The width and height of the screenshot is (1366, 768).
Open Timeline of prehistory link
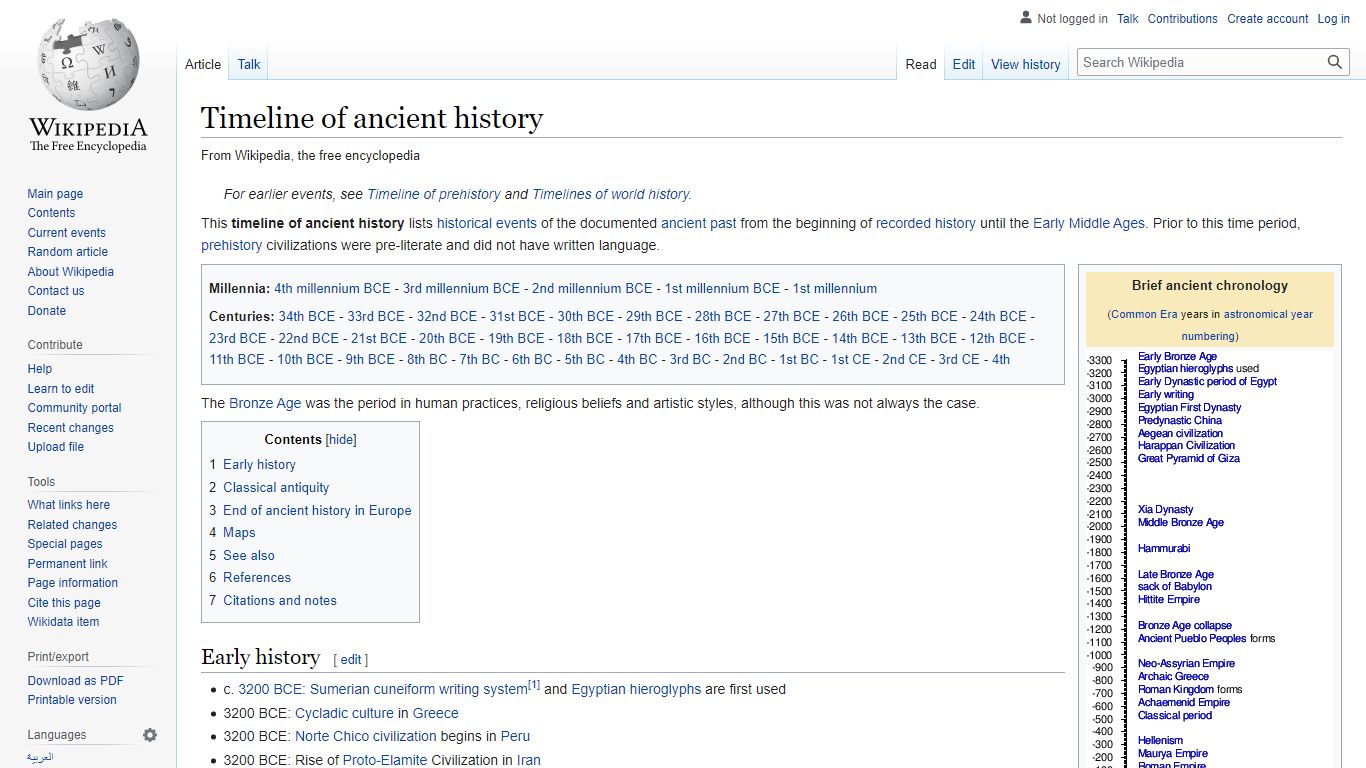pyautogui.click(x=434, y=194)
